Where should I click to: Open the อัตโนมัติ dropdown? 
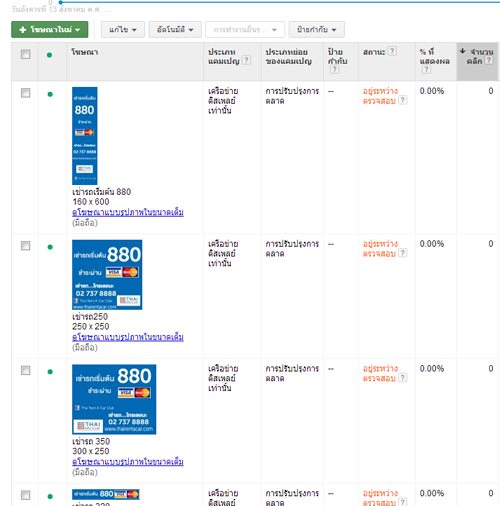click(x=175, y=30)
